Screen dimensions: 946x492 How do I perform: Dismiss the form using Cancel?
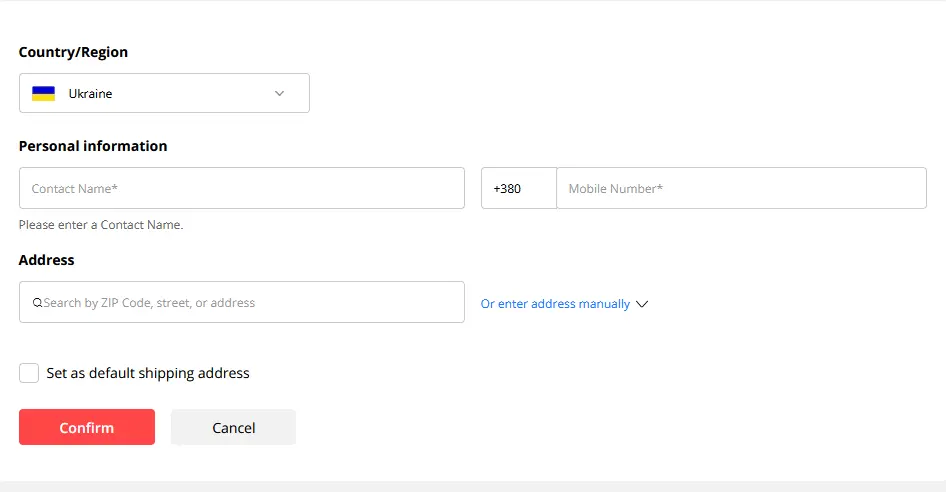[233, 427]
